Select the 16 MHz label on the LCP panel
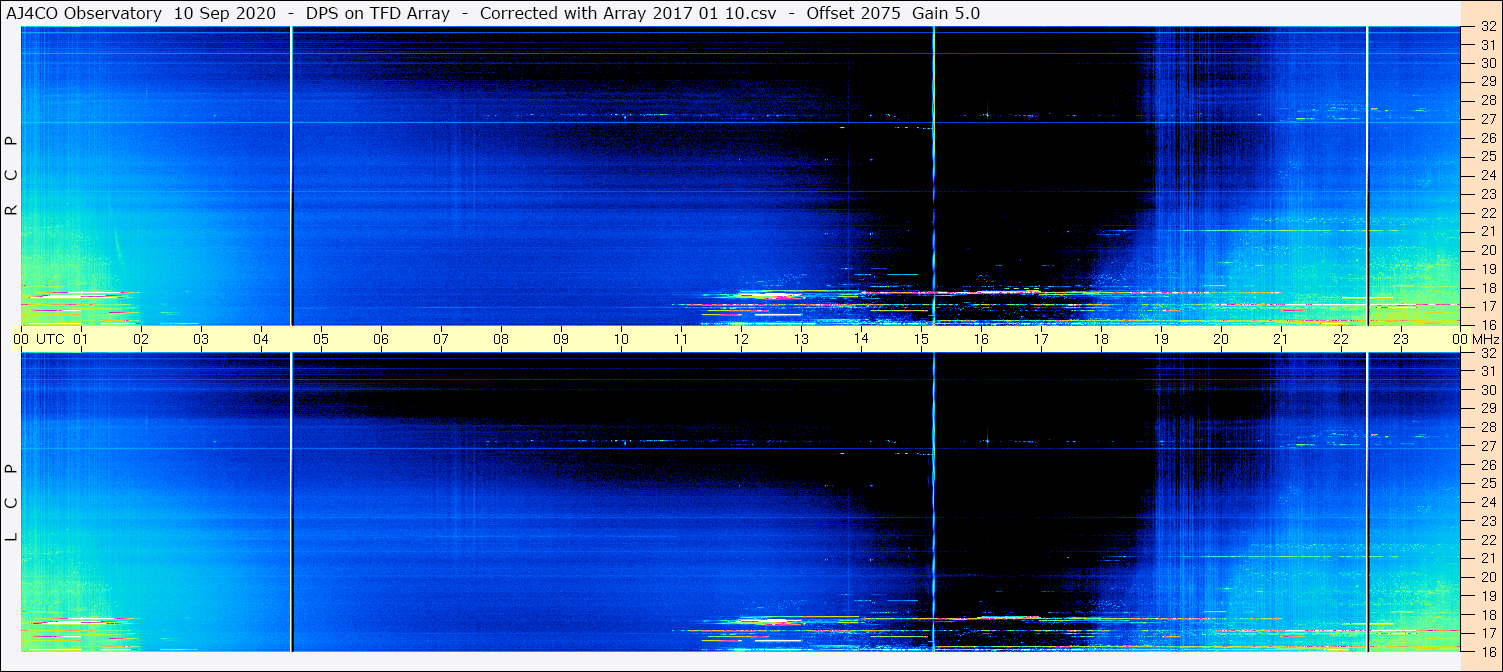This screenshot has height=672, width=1503. click(x=1487, y=651)
